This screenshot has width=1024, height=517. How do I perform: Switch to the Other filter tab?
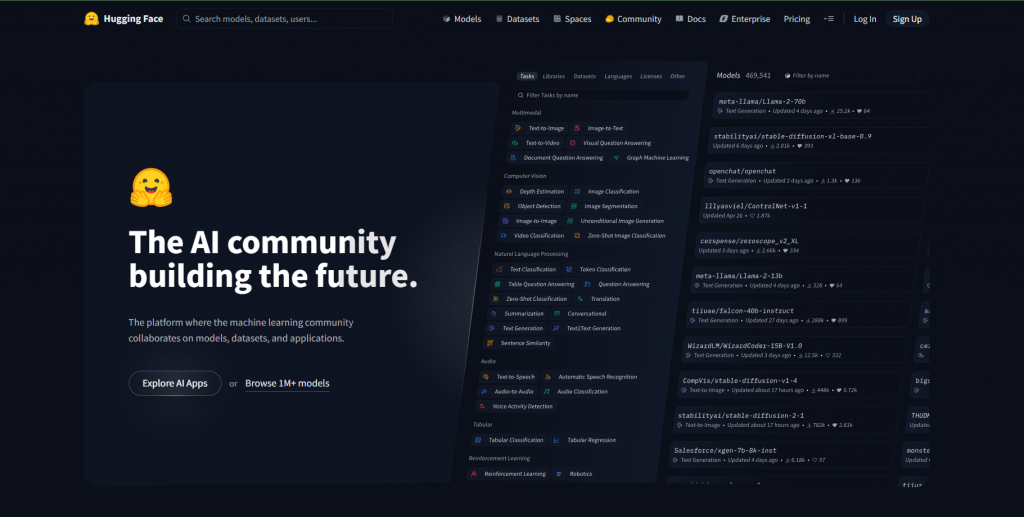tap(678, 76)
